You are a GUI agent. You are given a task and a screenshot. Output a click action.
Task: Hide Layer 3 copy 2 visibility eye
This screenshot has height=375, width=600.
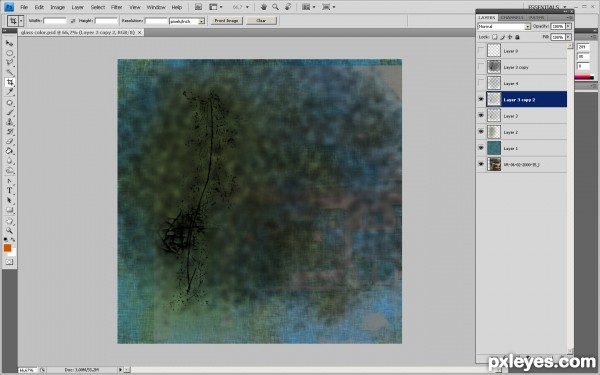click(x=481, y=99)
